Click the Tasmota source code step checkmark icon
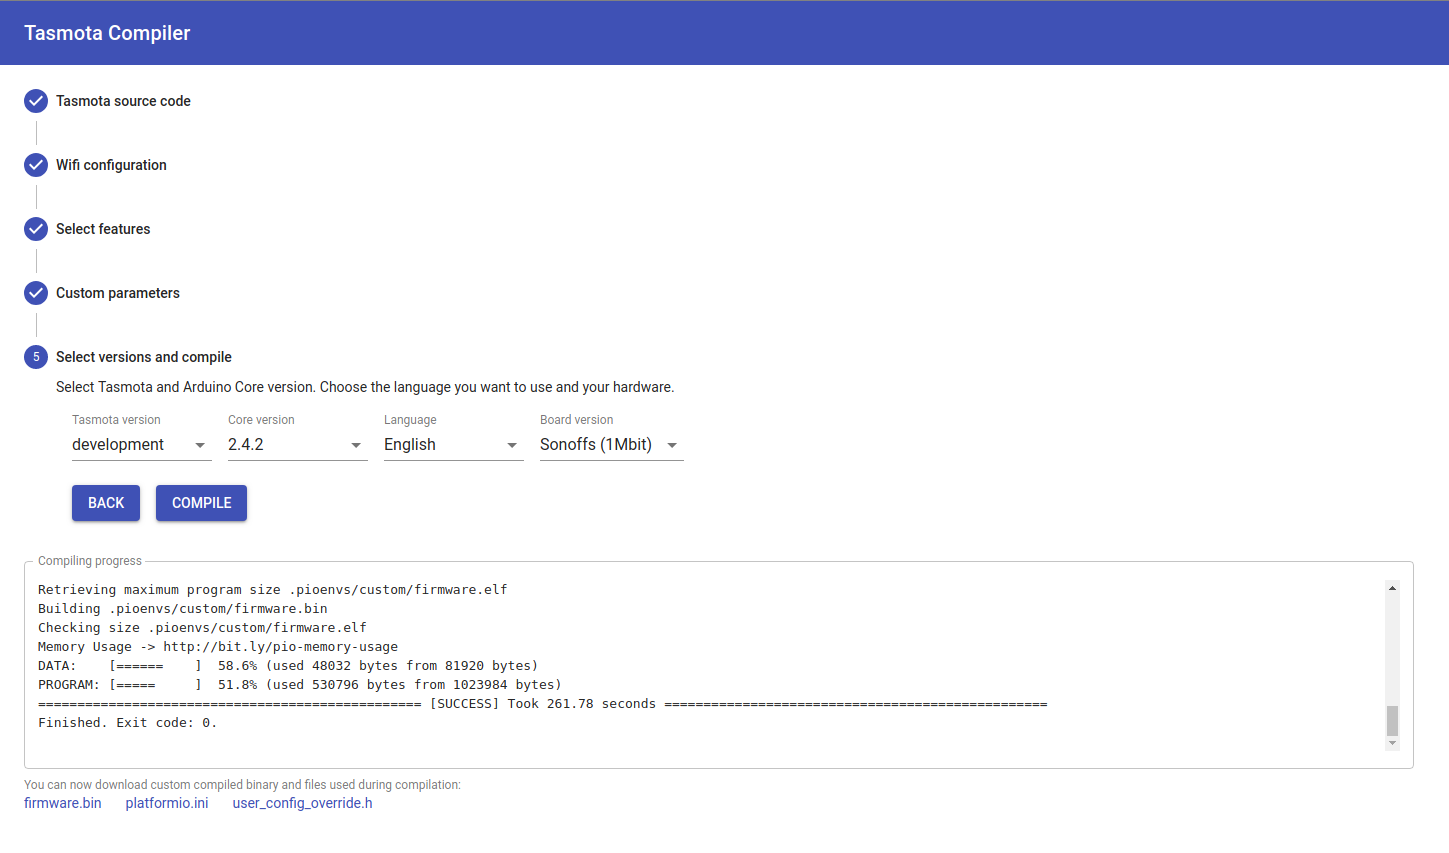The height and width of the screenshot is (853, 1449). 36,101
